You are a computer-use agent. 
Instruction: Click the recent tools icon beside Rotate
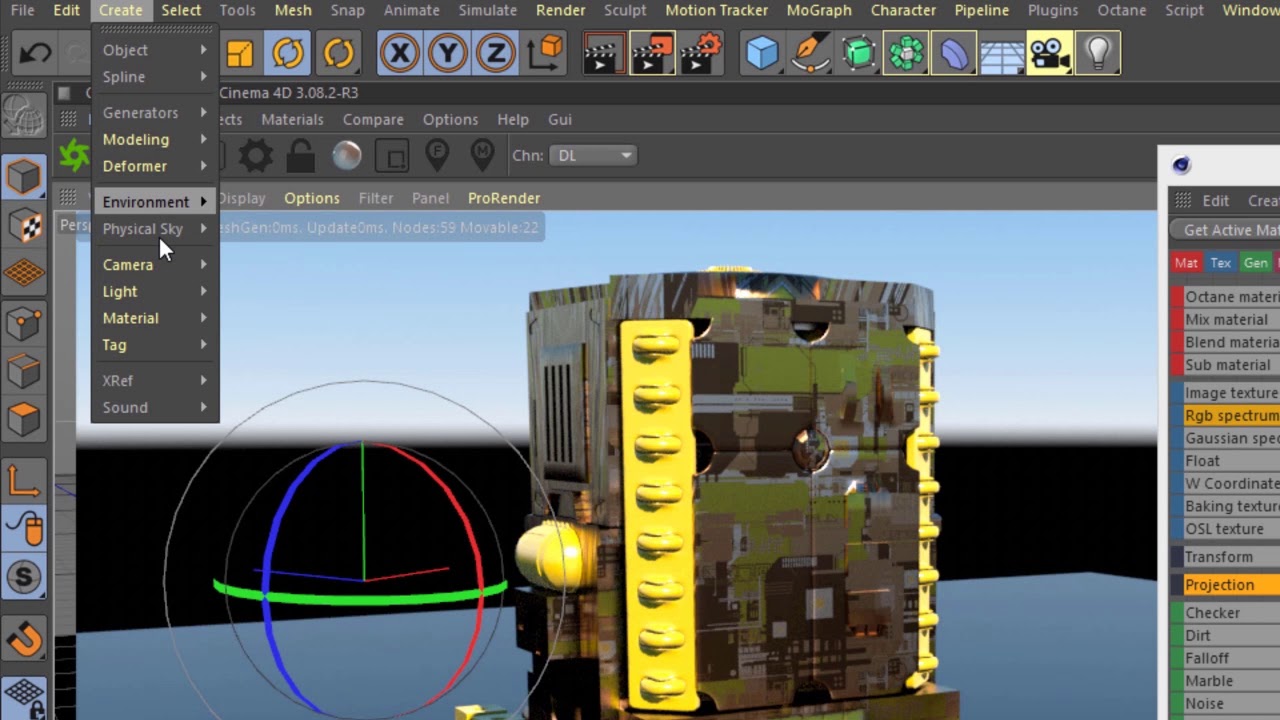pos(338,53)
